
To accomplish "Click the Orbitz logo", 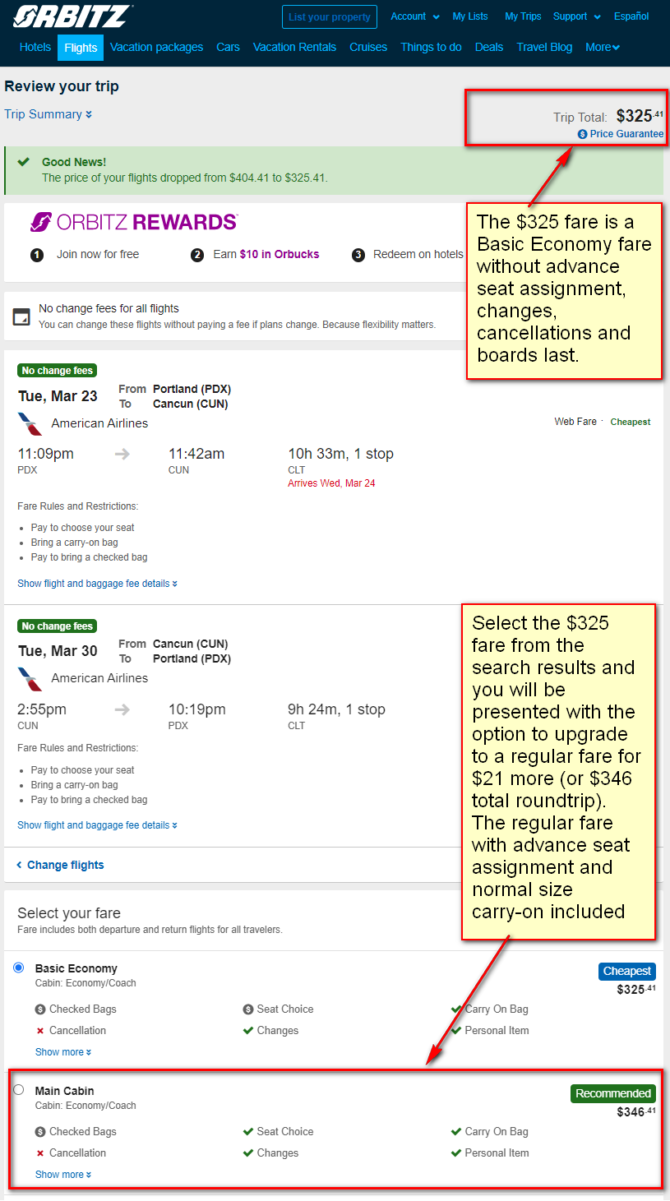I will pos(72,17).
